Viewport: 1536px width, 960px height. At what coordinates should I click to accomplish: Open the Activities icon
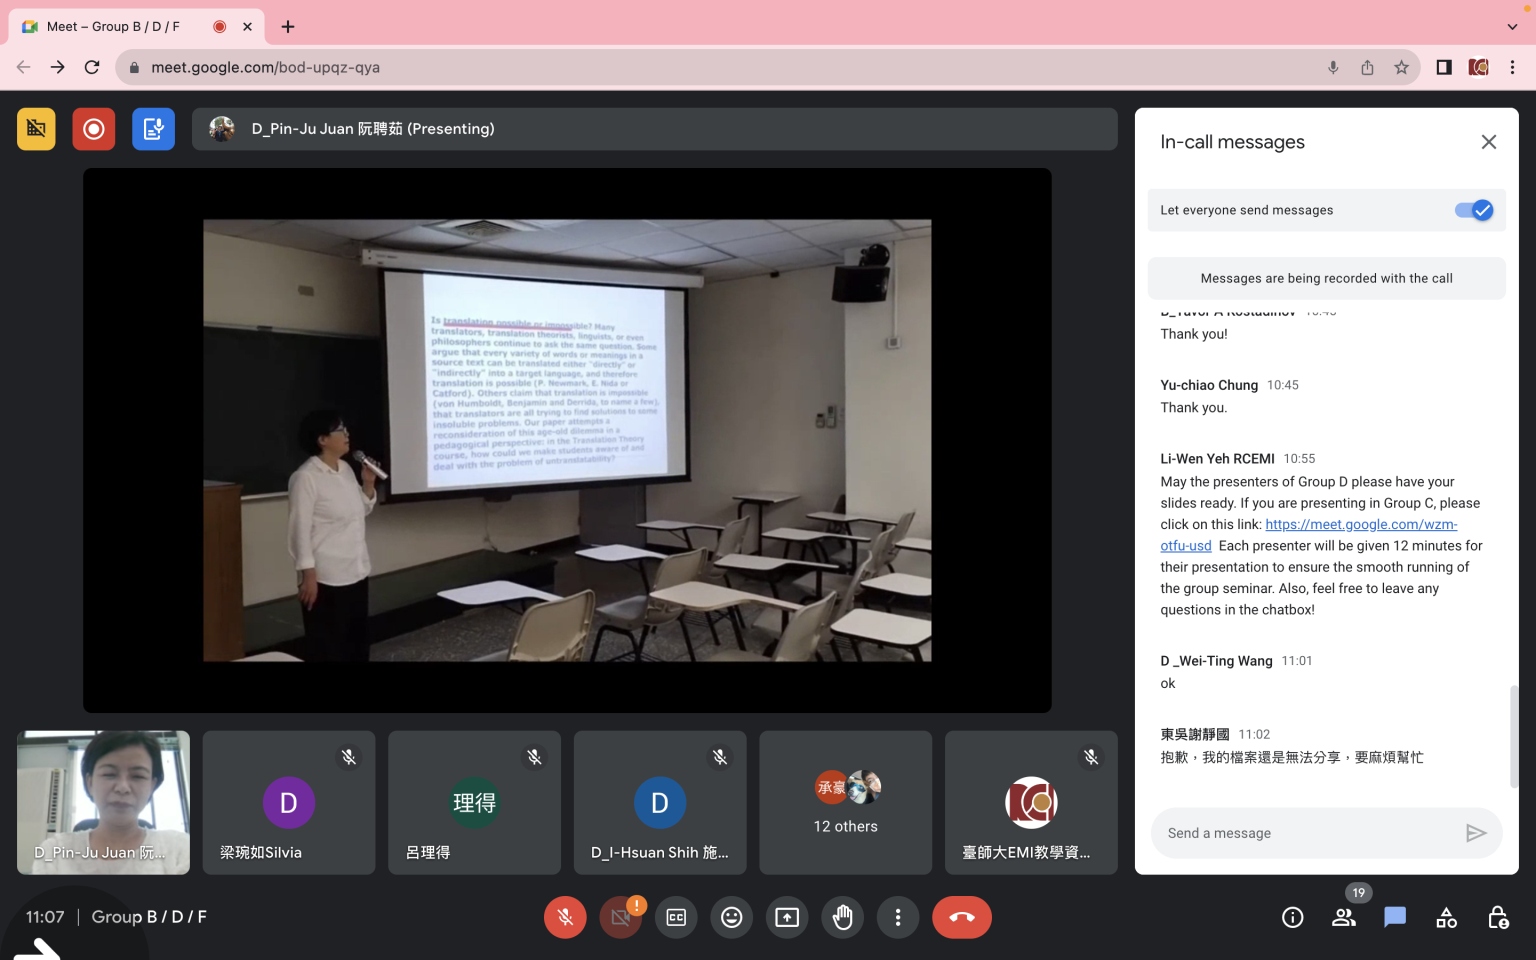point(1446,917)
